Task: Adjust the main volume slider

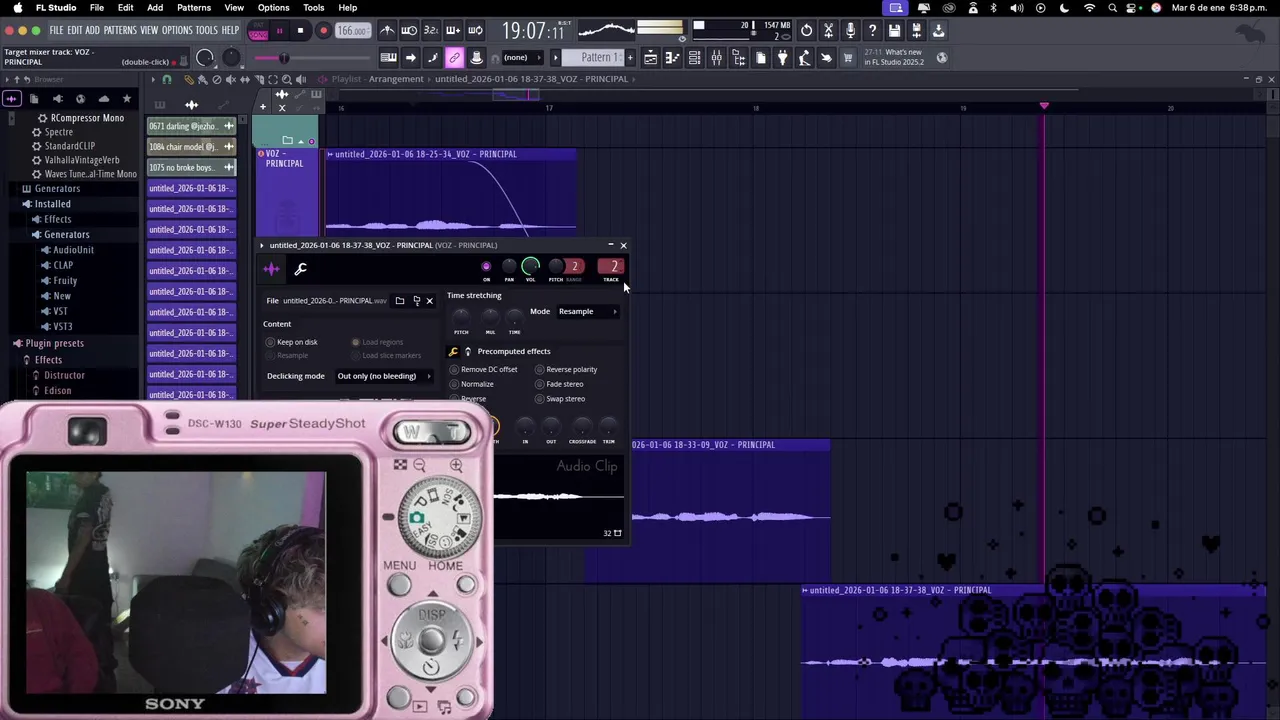Action: (284, 58)
